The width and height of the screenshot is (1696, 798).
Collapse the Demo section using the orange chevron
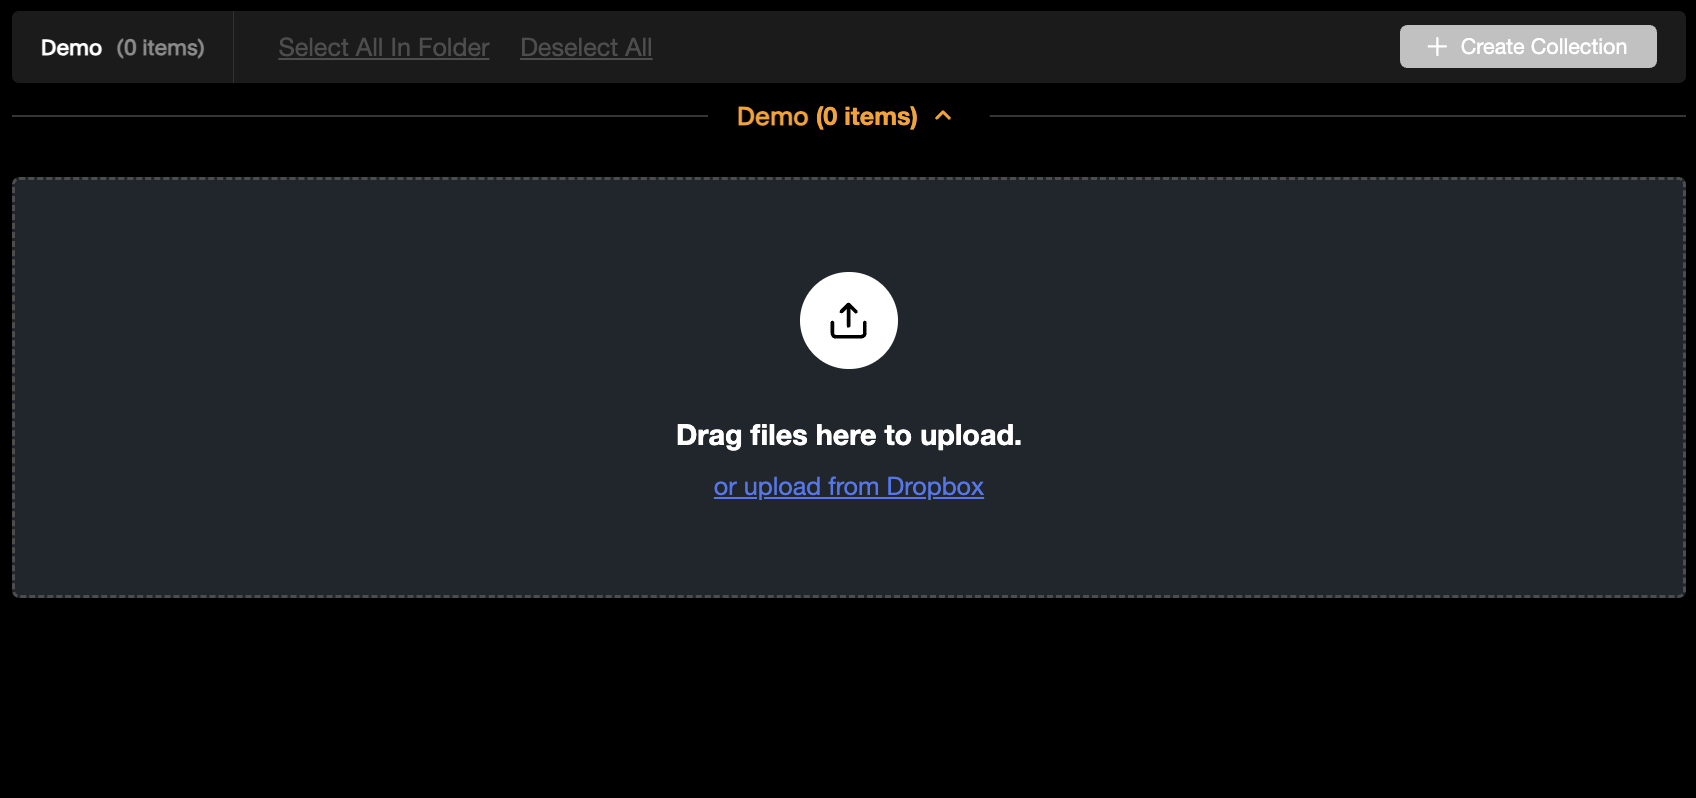943,116
